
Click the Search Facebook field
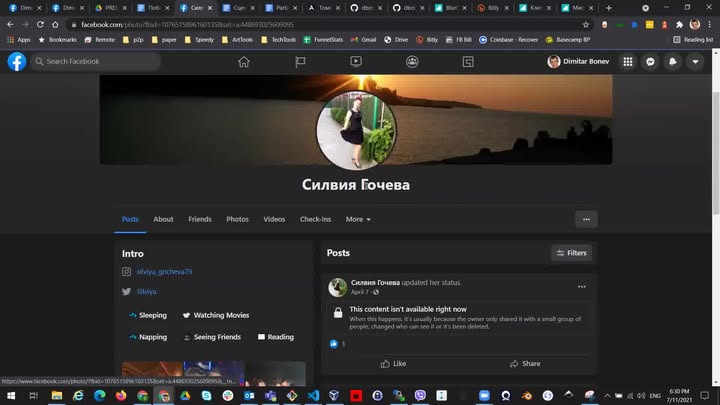(x=96, y=62)
